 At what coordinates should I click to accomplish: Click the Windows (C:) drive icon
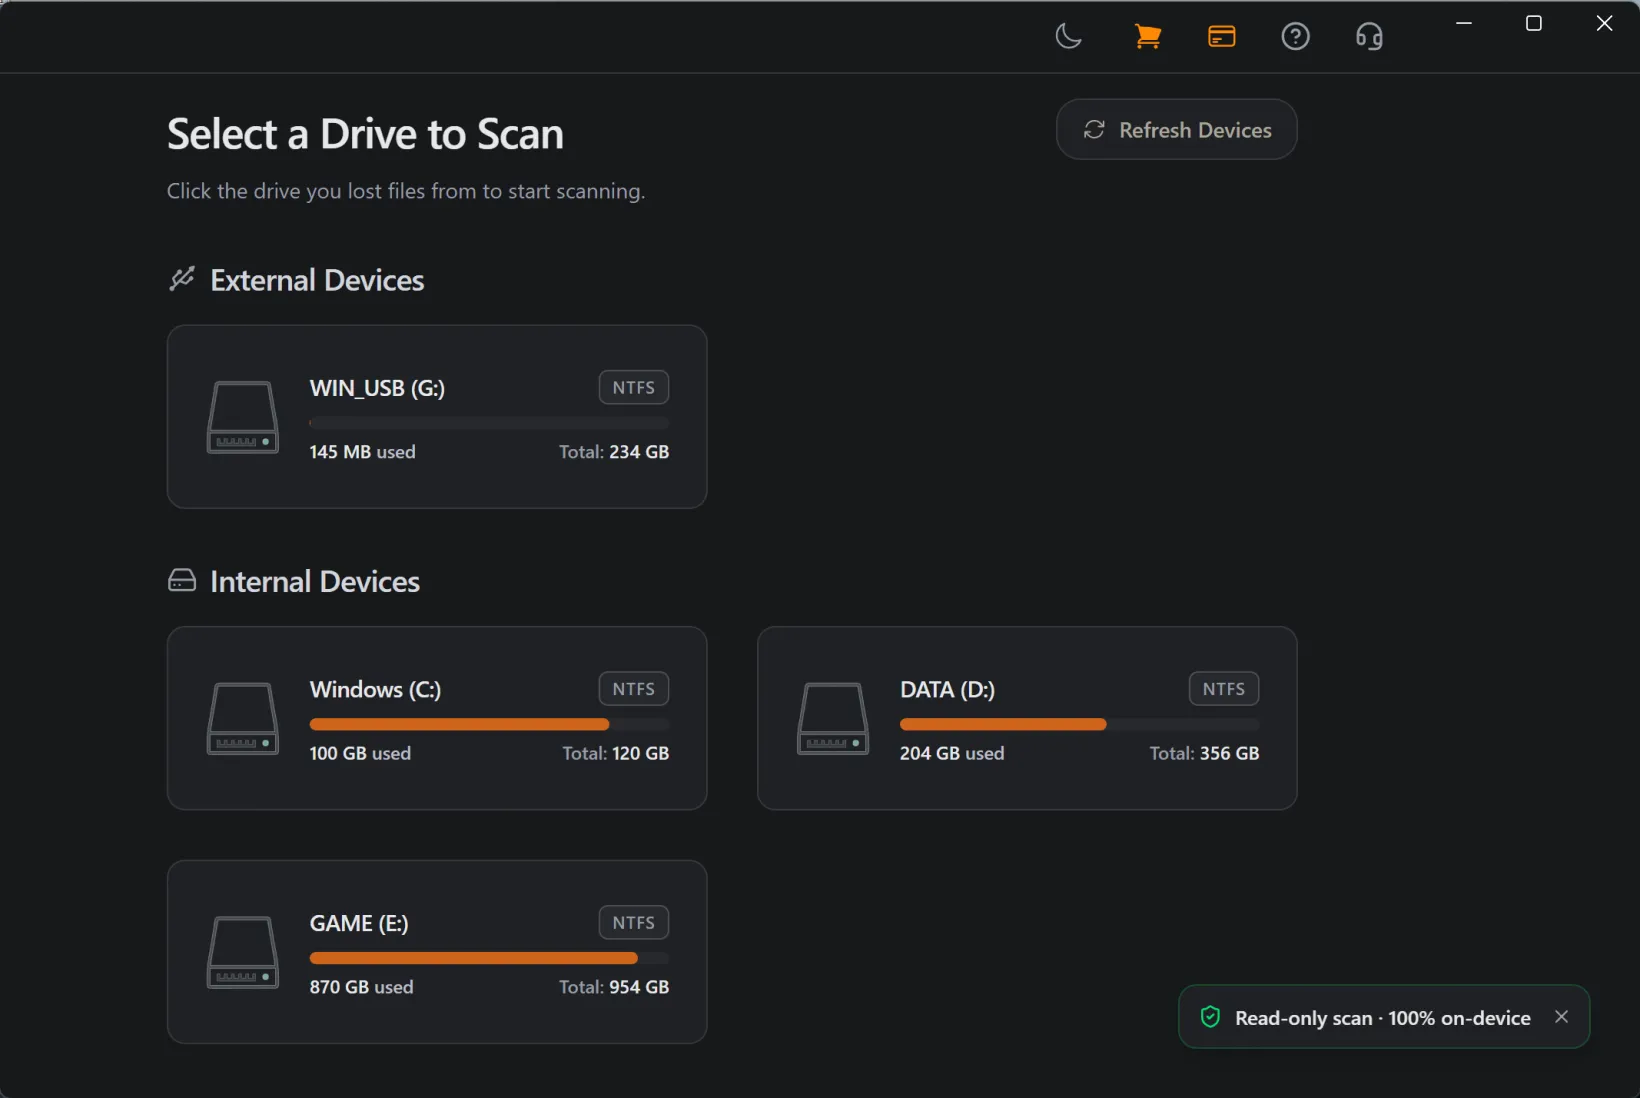[242, 718]
